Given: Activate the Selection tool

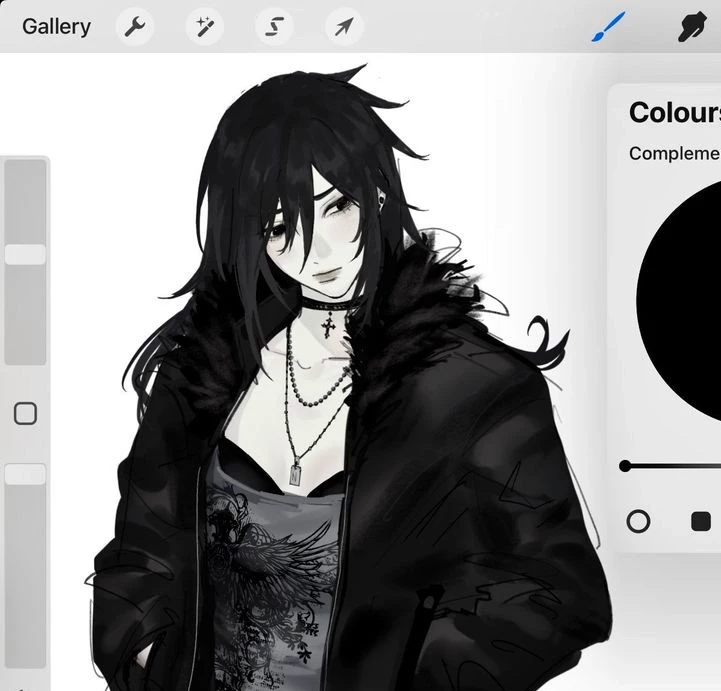Looking at the screenshot, I should tap(274, 27).
